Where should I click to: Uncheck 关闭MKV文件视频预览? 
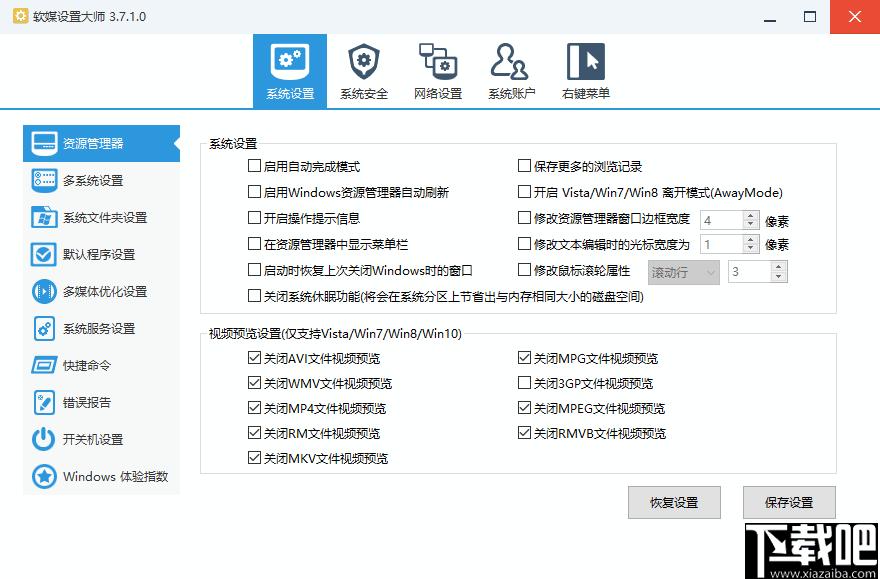coord(254,458)
